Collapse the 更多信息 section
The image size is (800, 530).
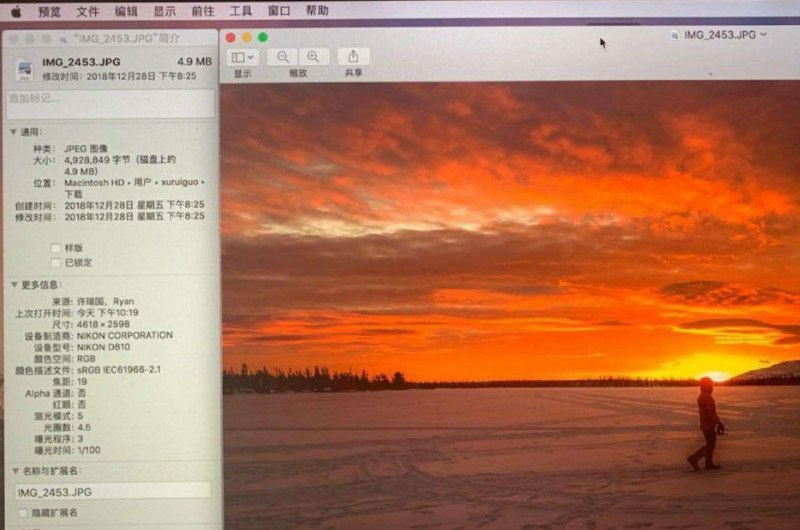(14, 285)
